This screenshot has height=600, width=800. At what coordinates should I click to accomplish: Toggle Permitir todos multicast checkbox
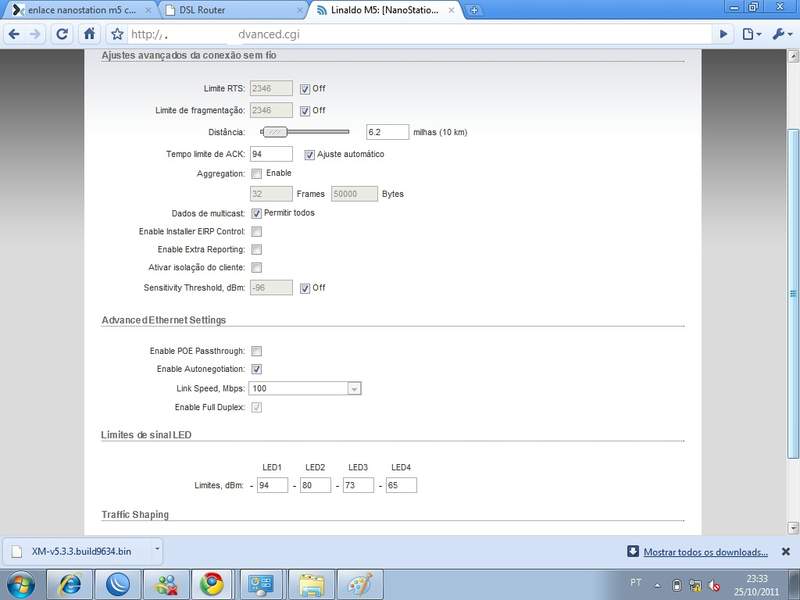(x=257, y=213)
